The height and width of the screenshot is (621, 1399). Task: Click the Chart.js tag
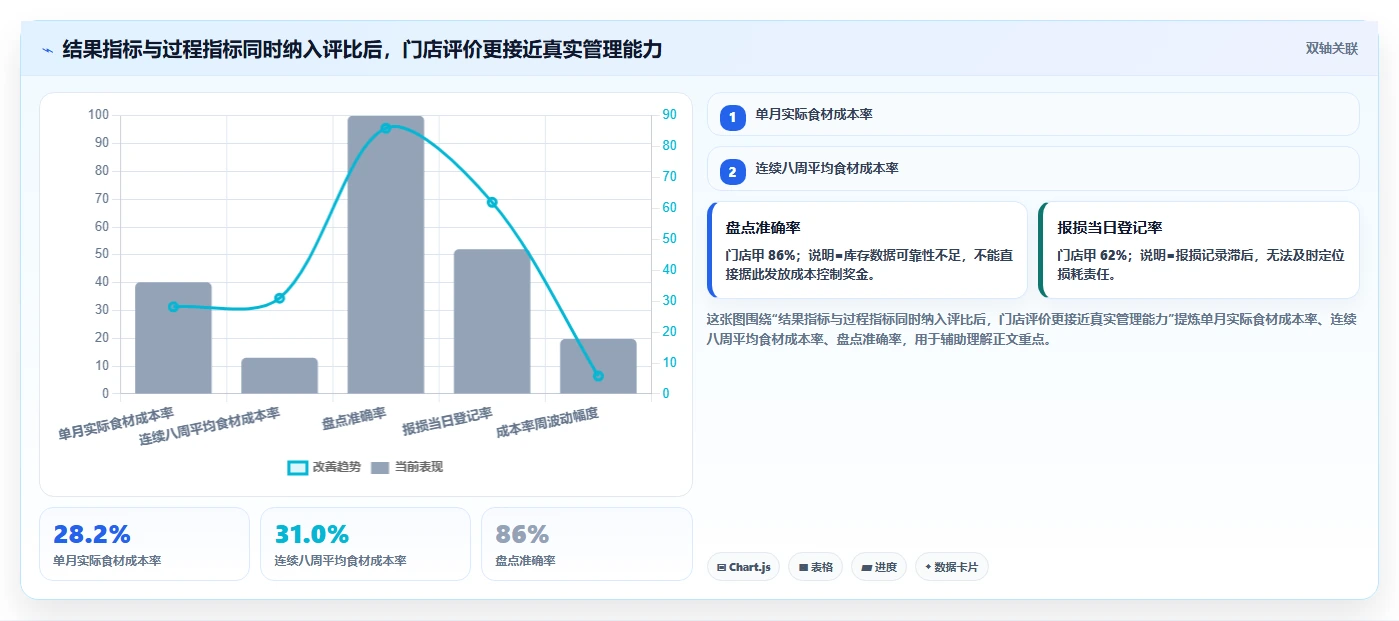pyautogui.click(x=743, y=567)
